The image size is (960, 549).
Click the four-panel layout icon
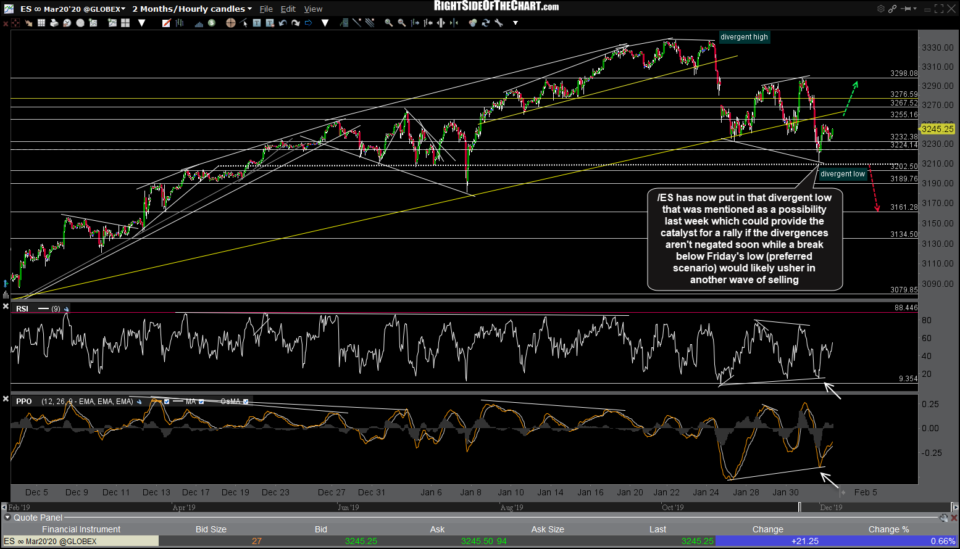126,23
